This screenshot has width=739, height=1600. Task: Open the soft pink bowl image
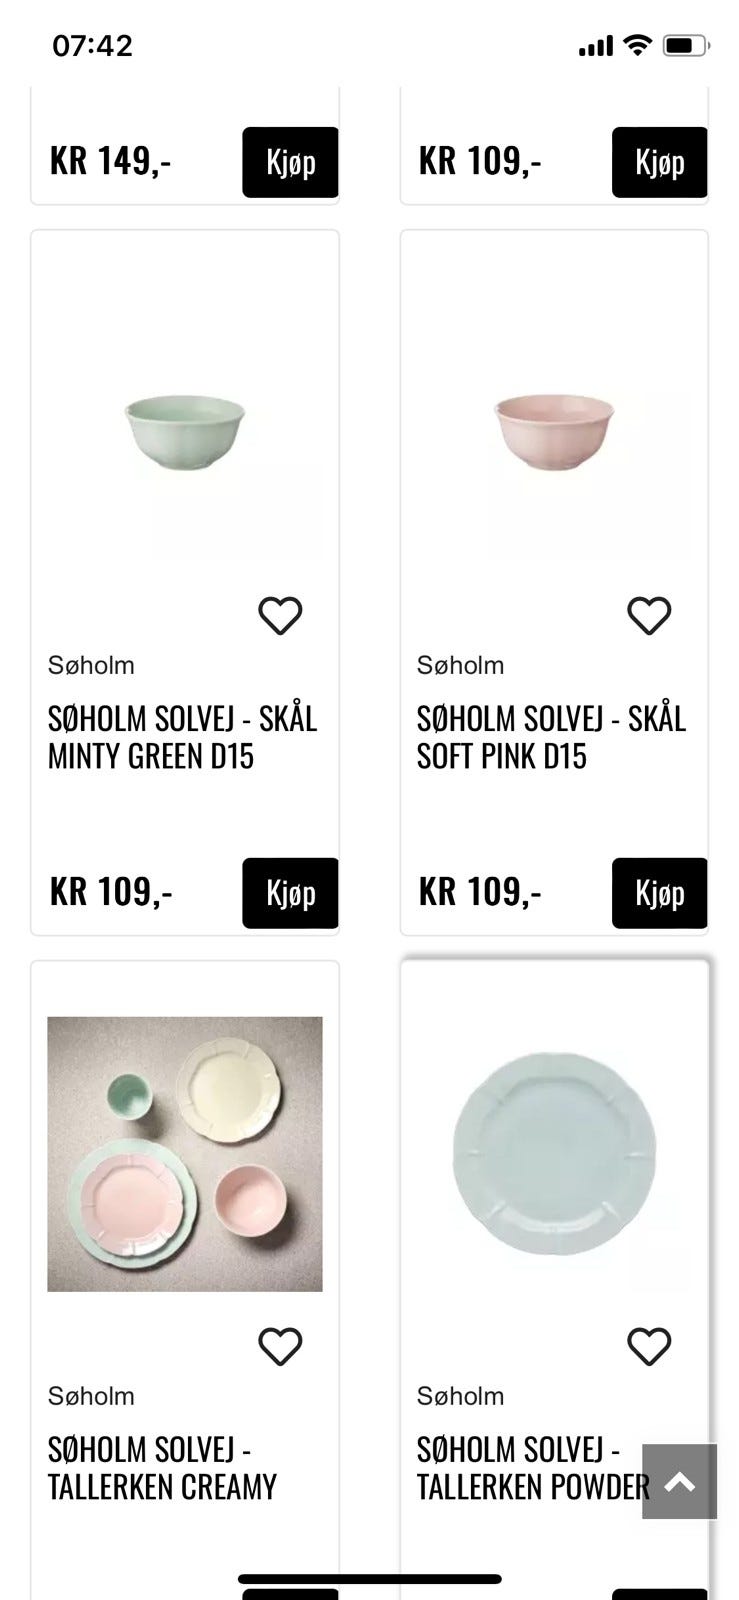(x=554, y=432)
